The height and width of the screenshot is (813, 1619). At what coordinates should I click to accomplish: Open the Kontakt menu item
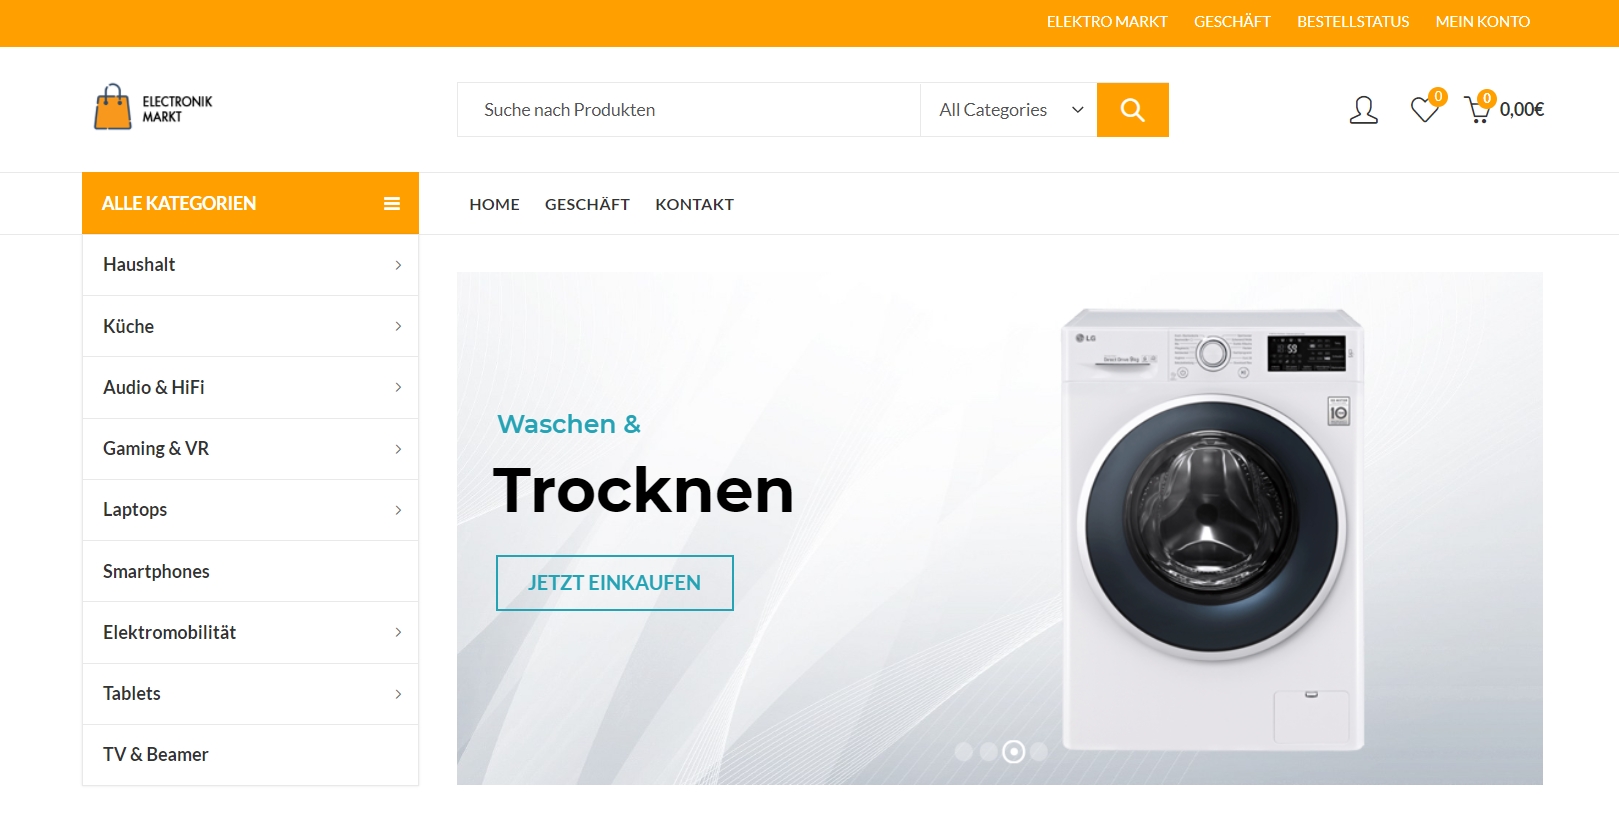(694, 204)
